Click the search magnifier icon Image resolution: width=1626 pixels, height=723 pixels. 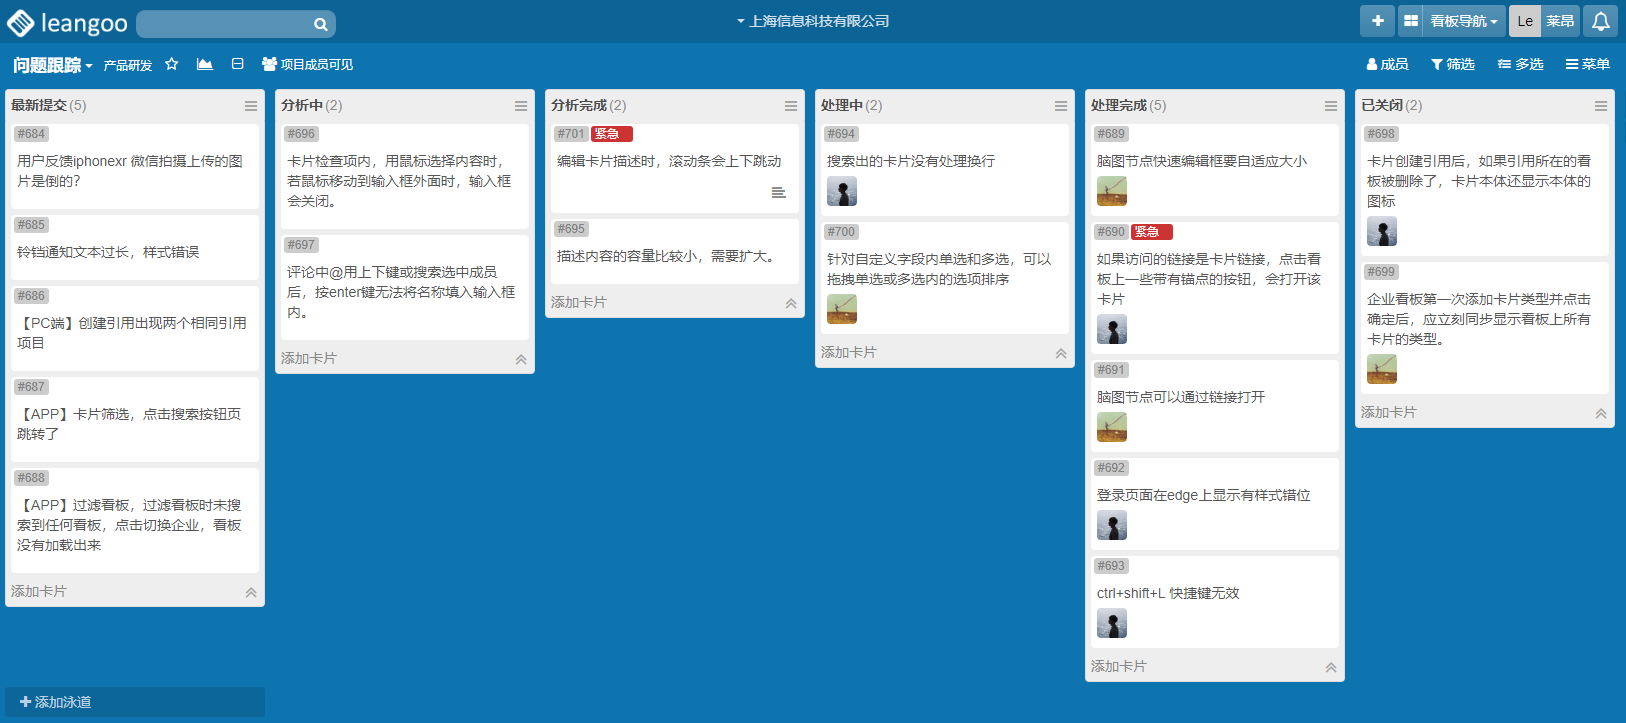tap(320, 24)
